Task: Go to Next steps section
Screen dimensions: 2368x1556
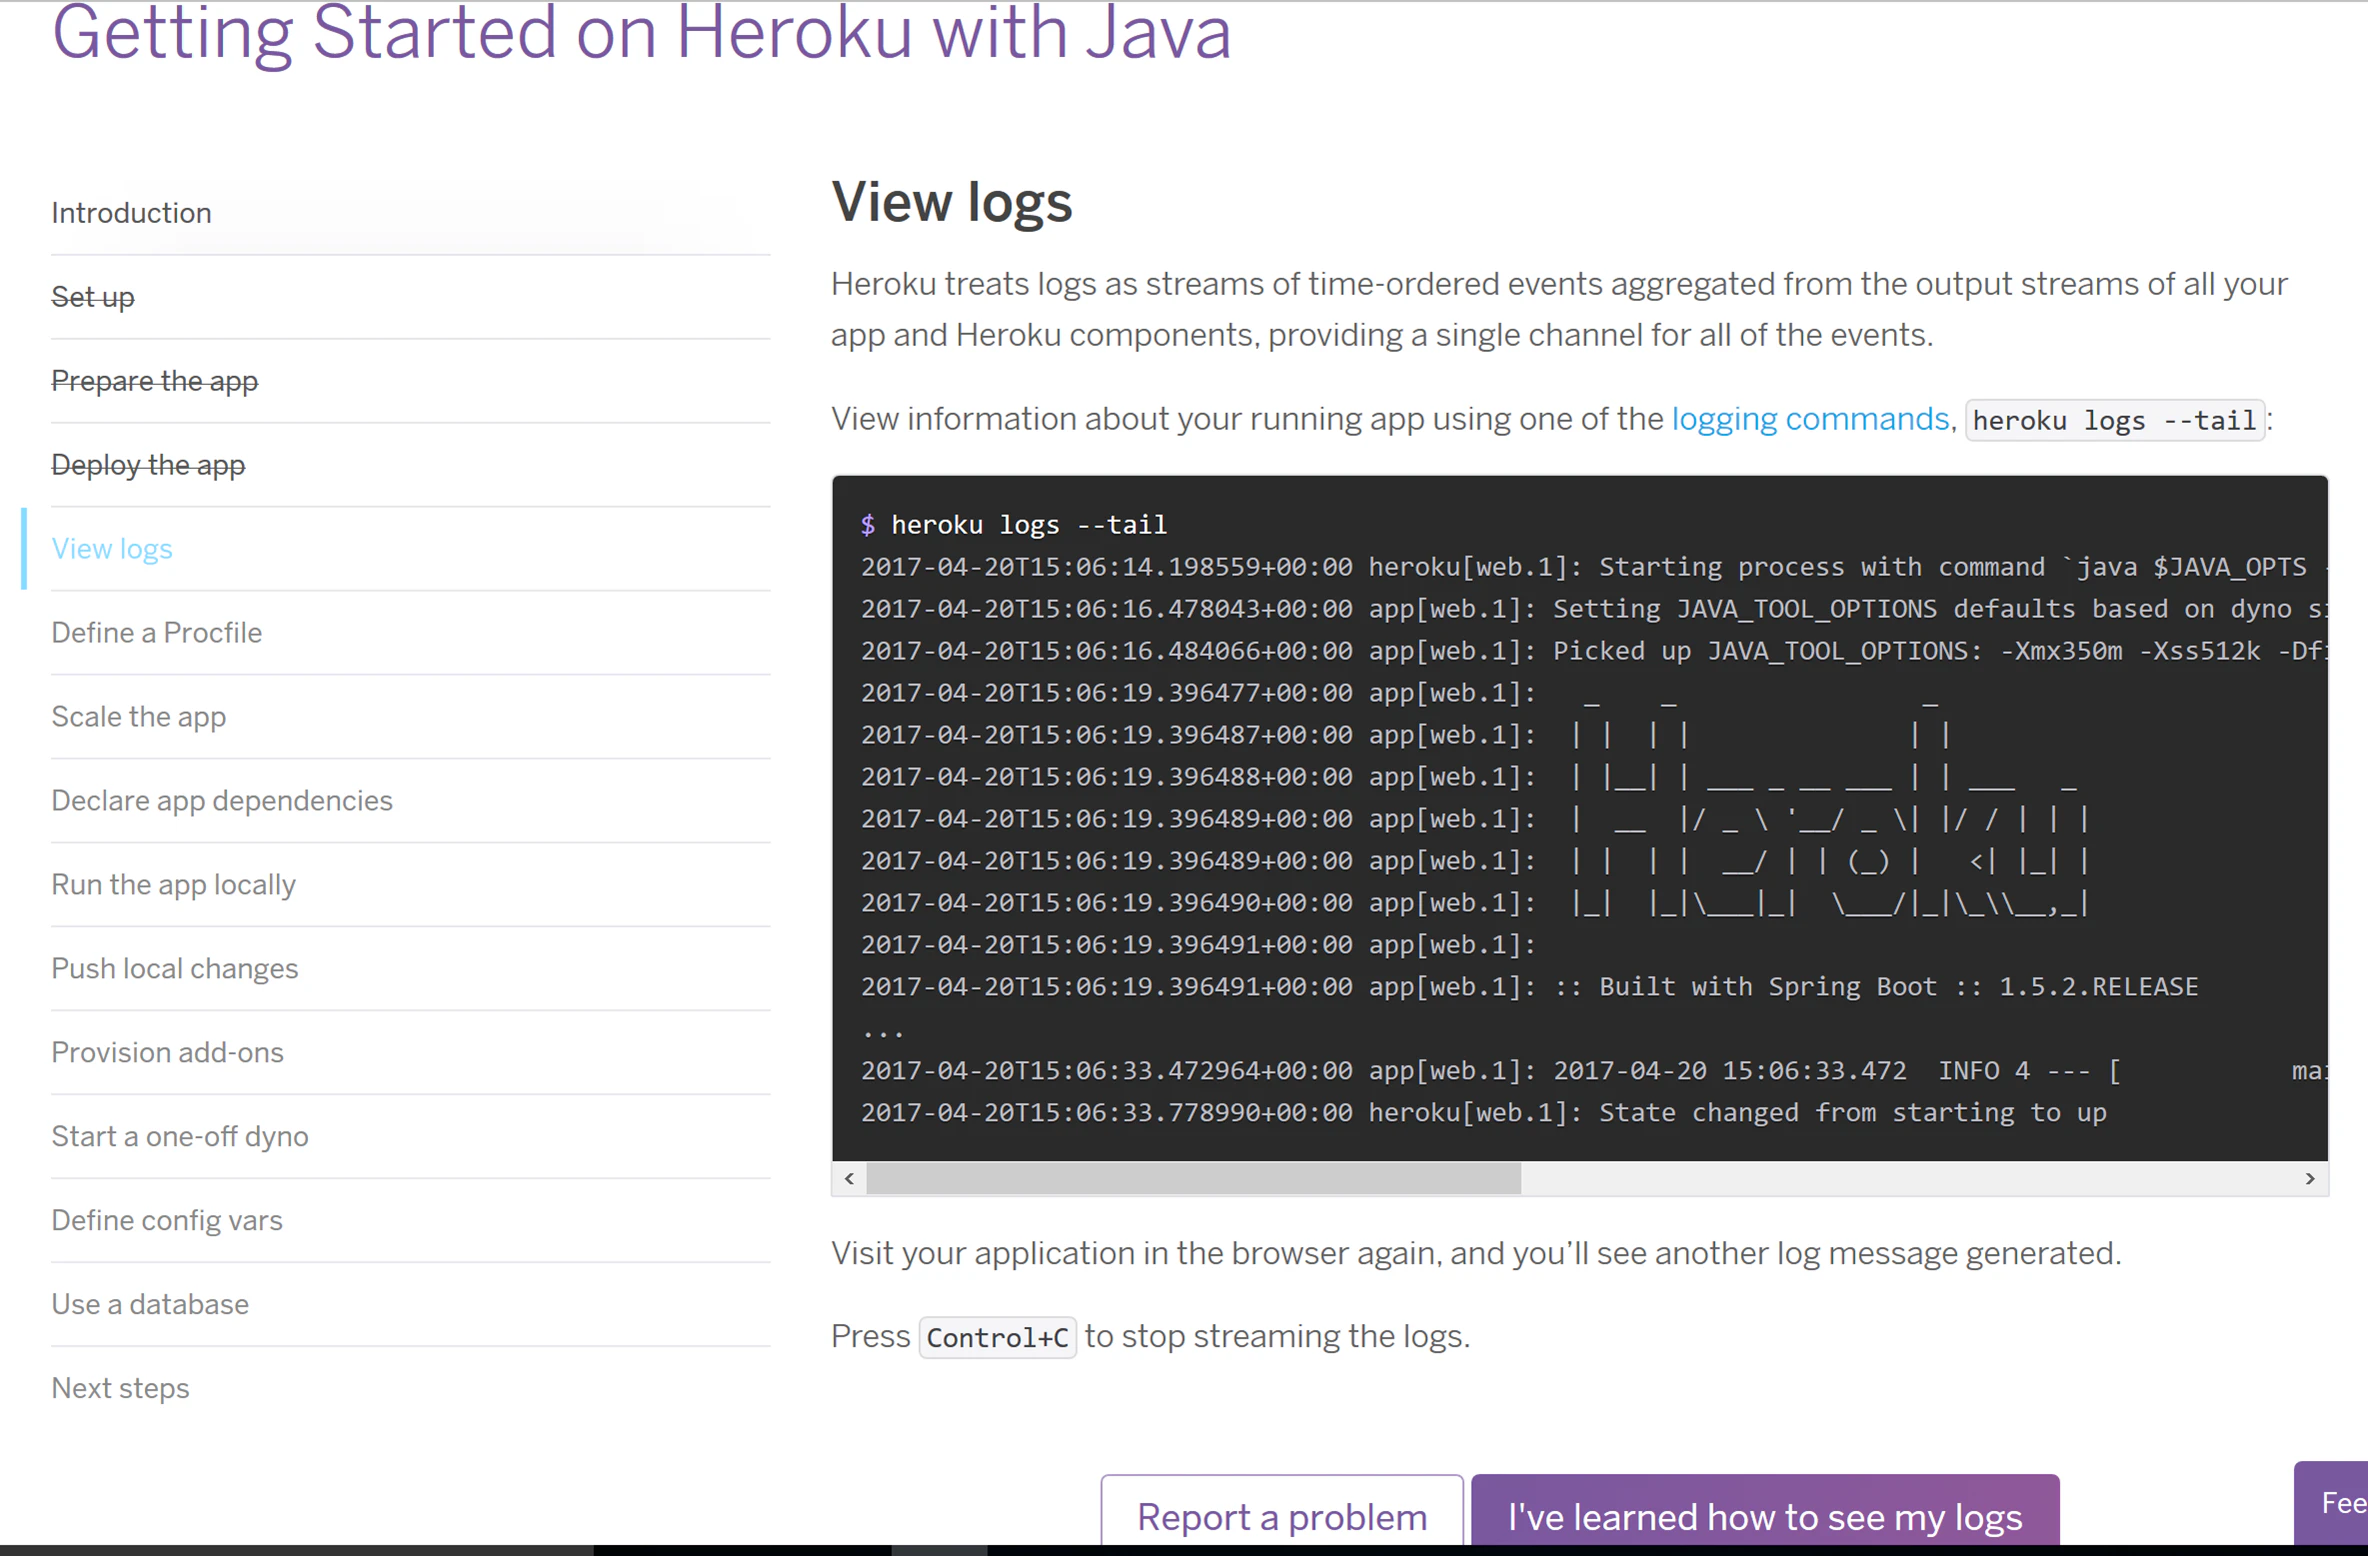Action: pos(120,1389)
